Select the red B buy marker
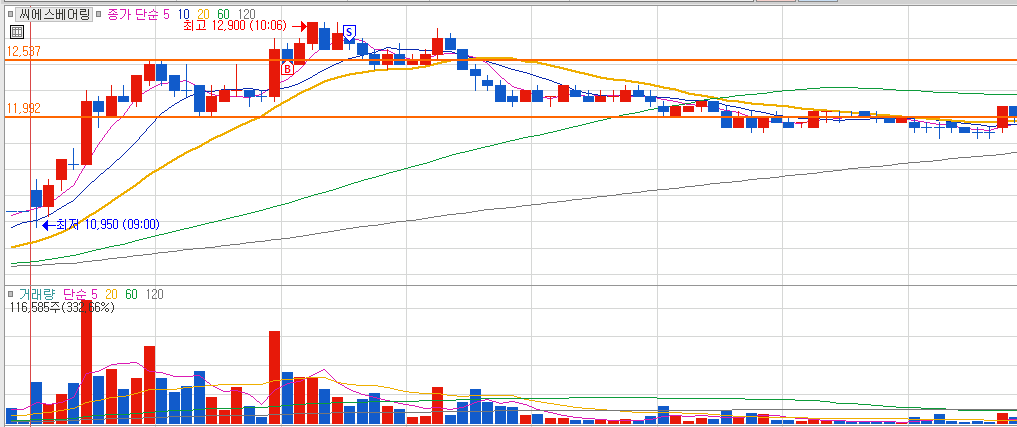The image size is (1017, 427). [287, 67]
